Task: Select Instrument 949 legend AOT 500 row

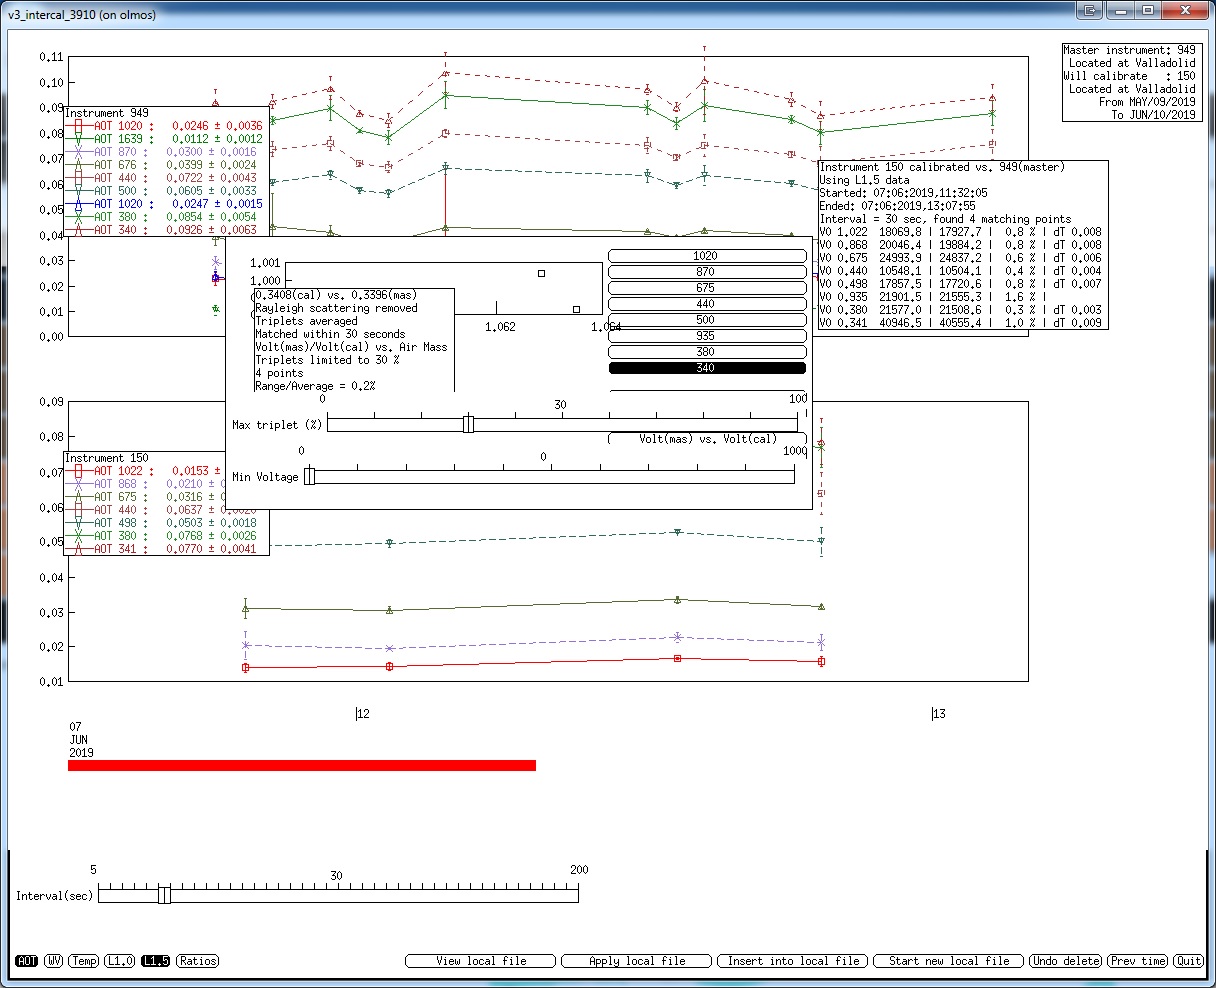Action: [x=166, y=191]
